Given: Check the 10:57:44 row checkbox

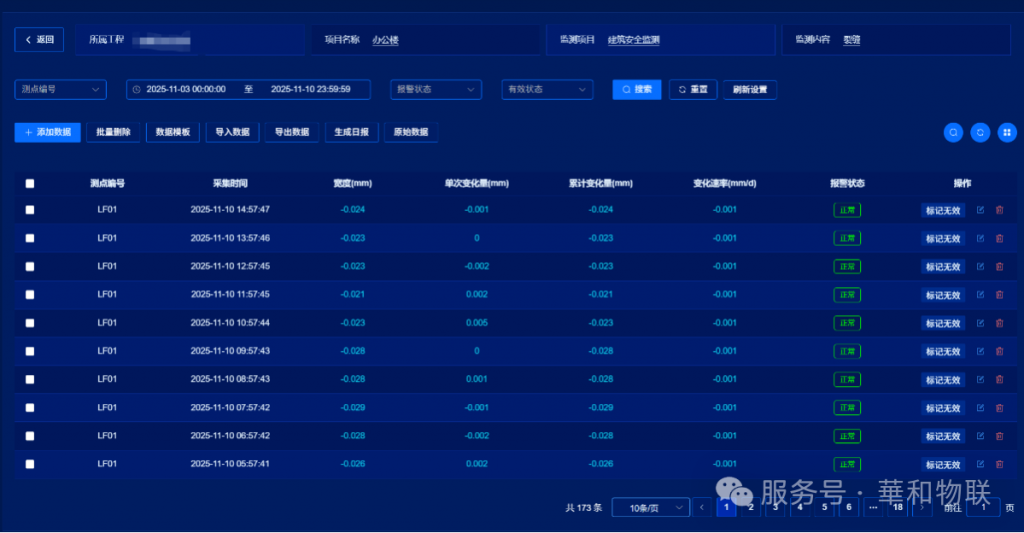Looking at the screenshot, I should 29,323.
